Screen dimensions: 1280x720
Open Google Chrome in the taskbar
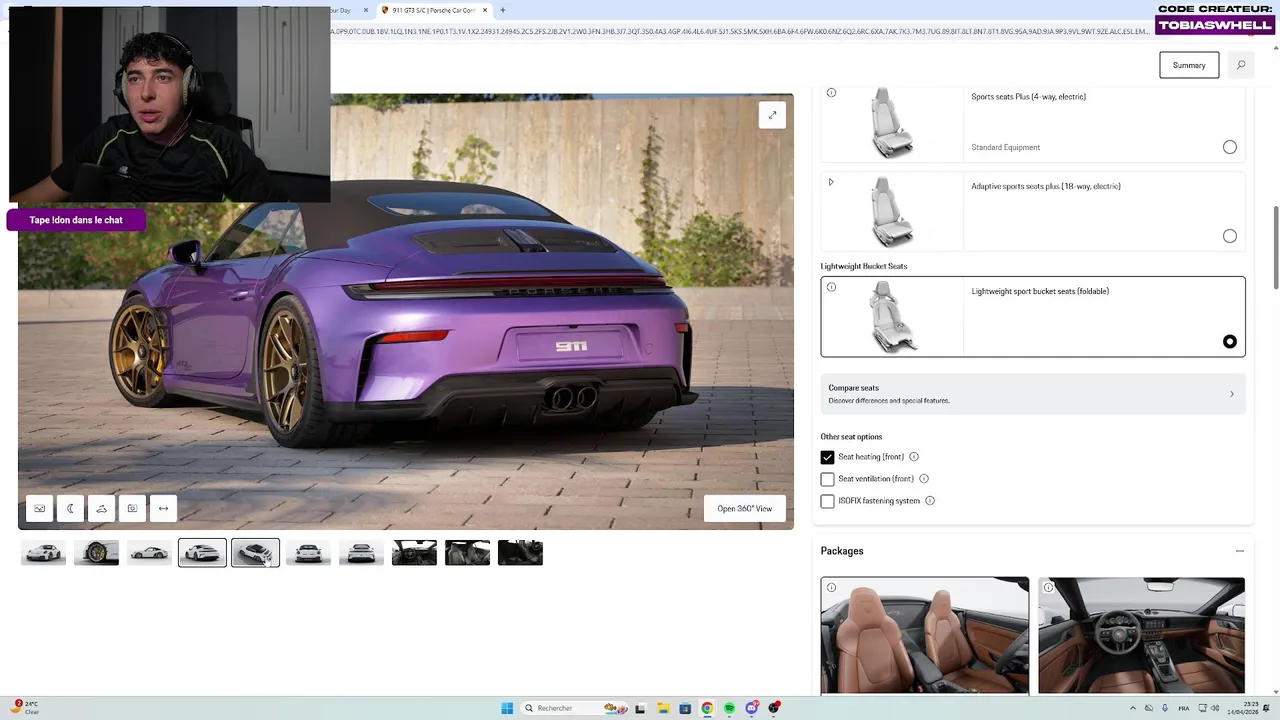coord(707,708)
